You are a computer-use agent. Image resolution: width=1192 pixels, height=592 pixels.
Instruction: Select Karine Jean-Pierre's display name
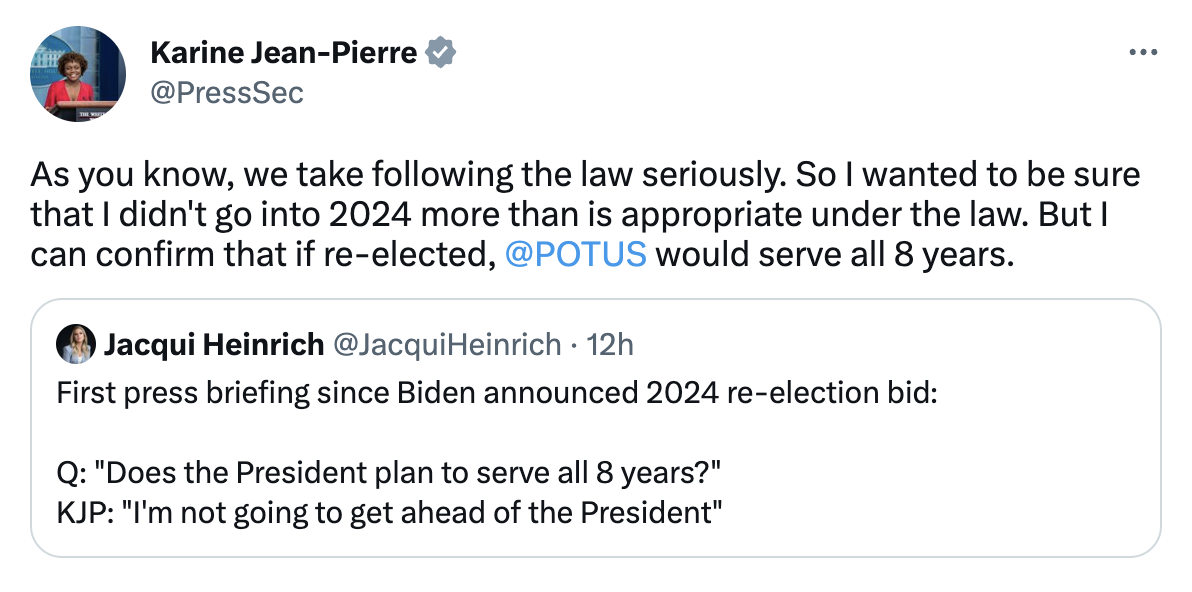click(x=288, y=51)
